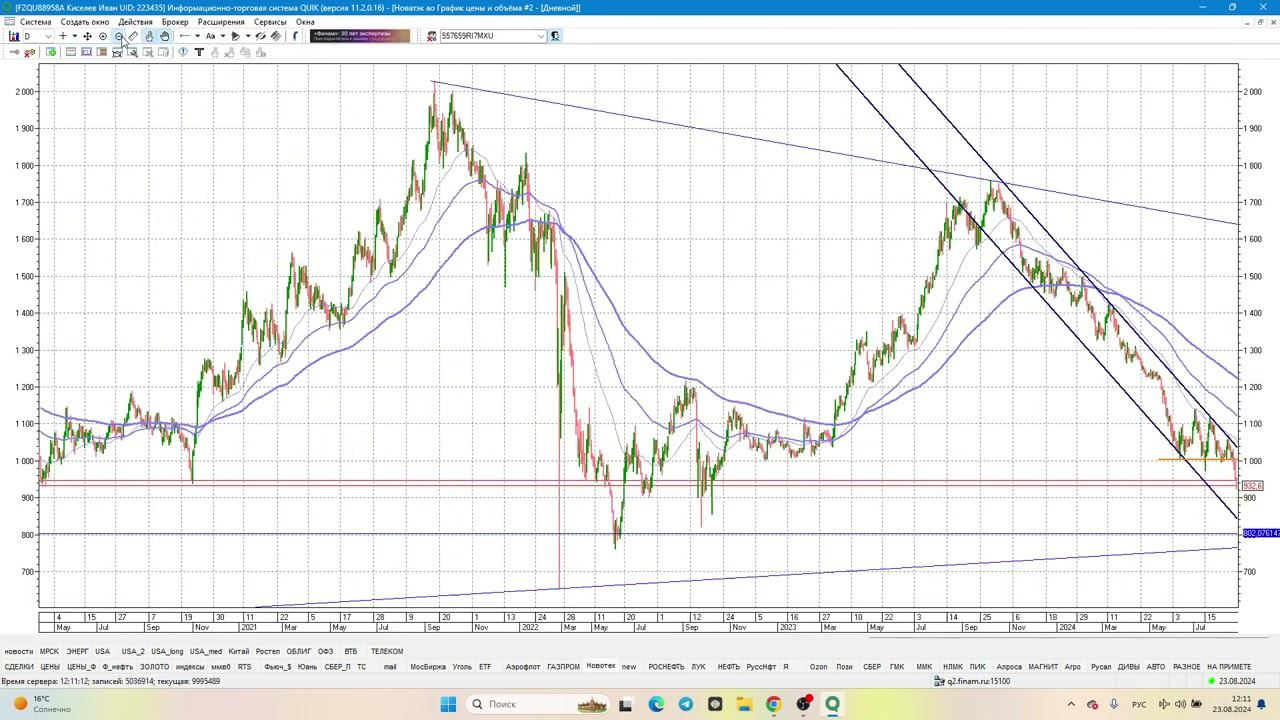Switch to the ТЕЛЕКОМ tab

387,652
